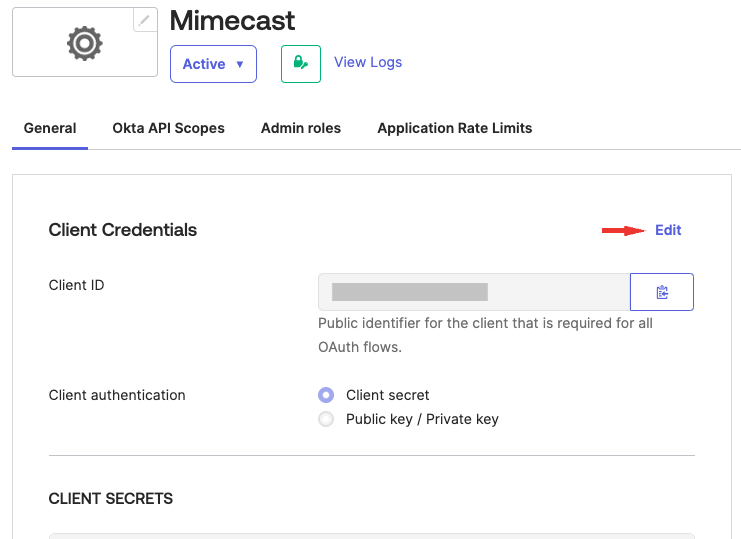741x539 pixels.
Task: Click the CLIENT SECRETS heading
Action: (111, 498)
